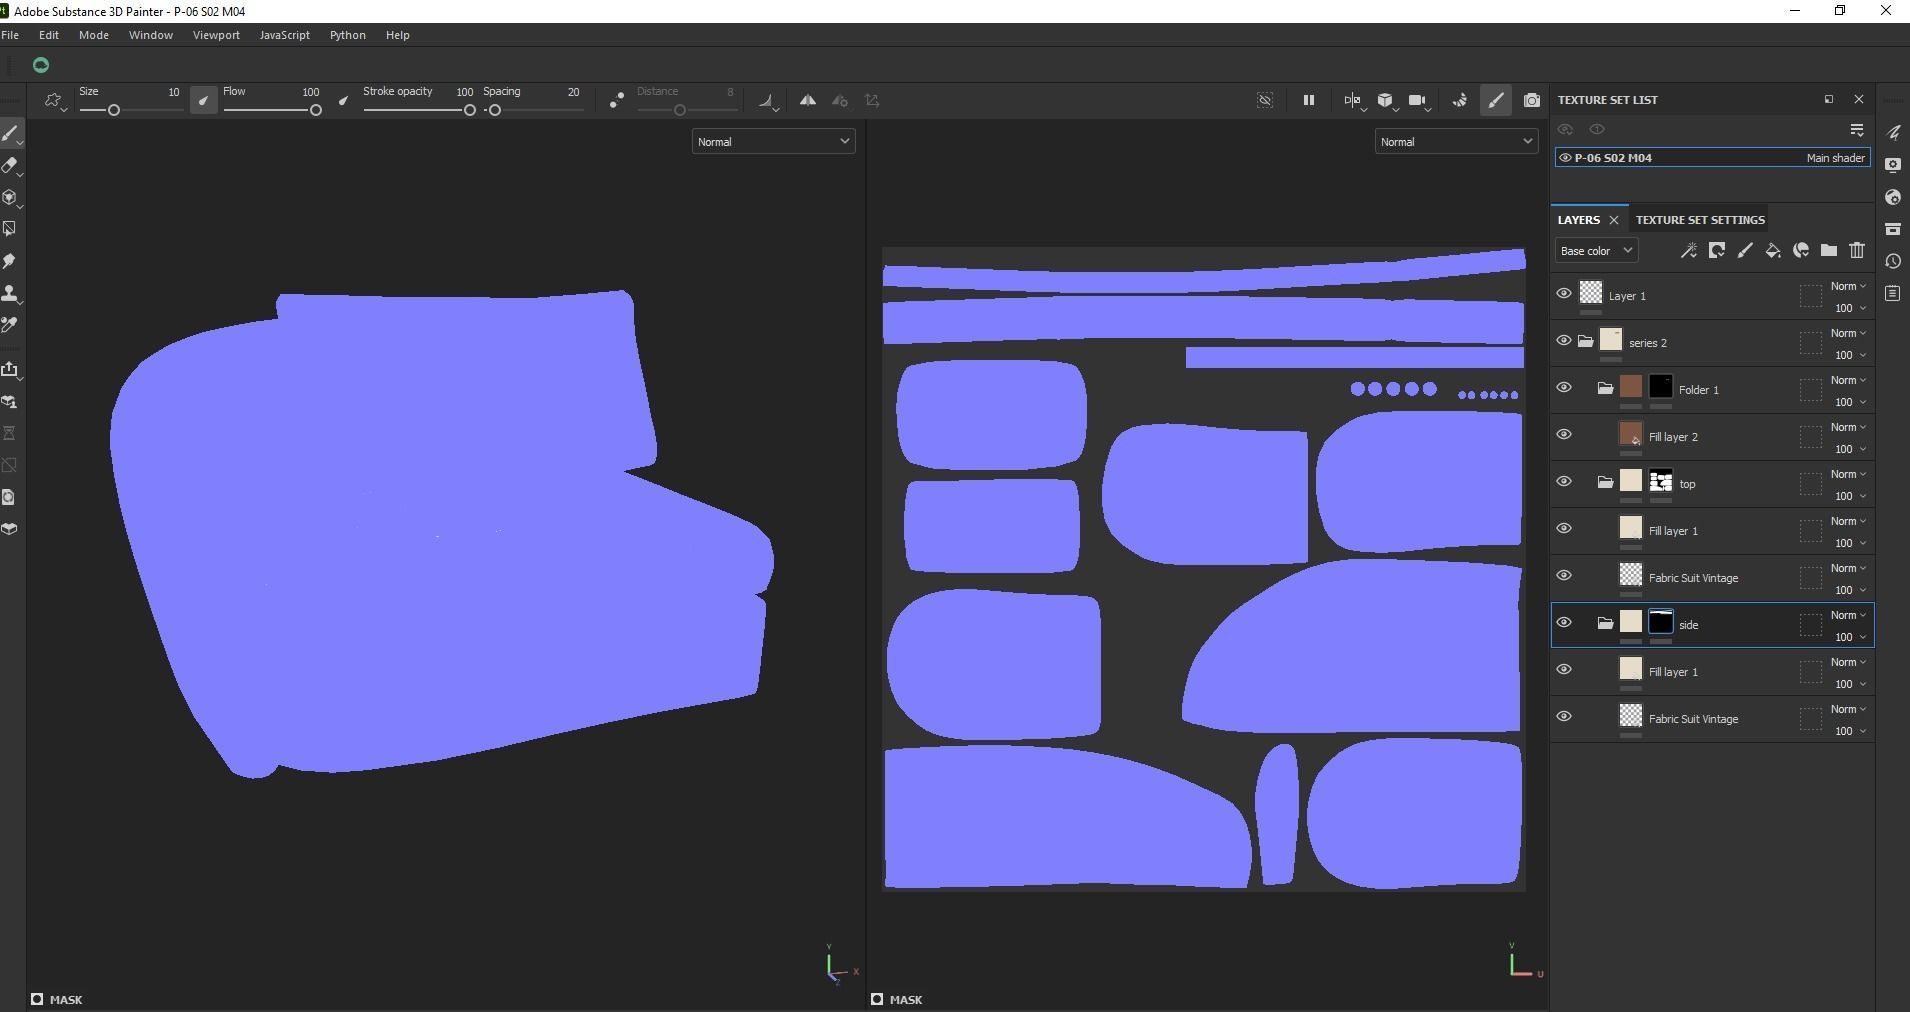The height and width of the screenshot is (1012, 1910).
Task: Open the 2D viewport Normal display dropdown
Action: 1456,142
